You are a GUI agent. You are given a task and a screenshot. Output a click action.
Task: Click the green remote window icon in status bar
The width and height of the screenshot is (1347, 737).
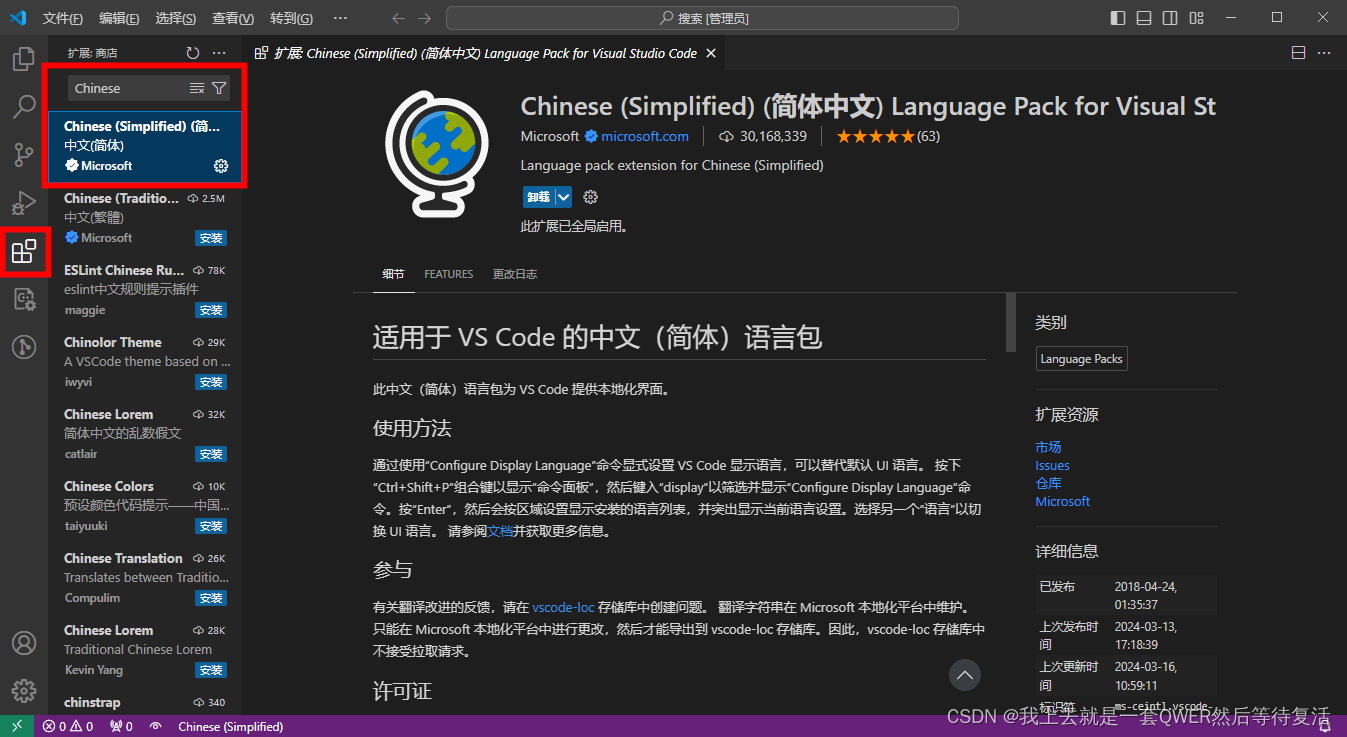coord(17,726)
